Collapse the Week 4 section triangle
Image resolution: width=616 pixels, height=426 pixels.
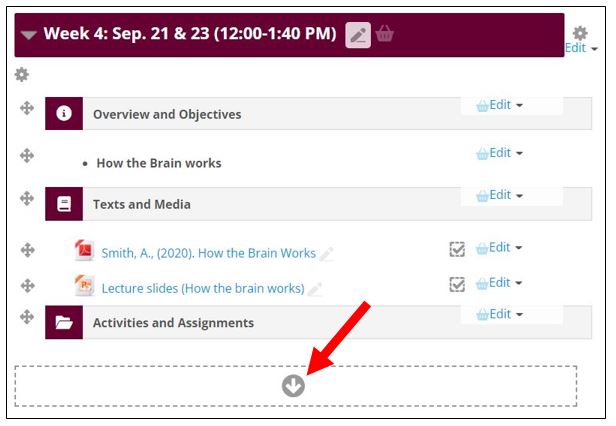click(x=29, y=35)
